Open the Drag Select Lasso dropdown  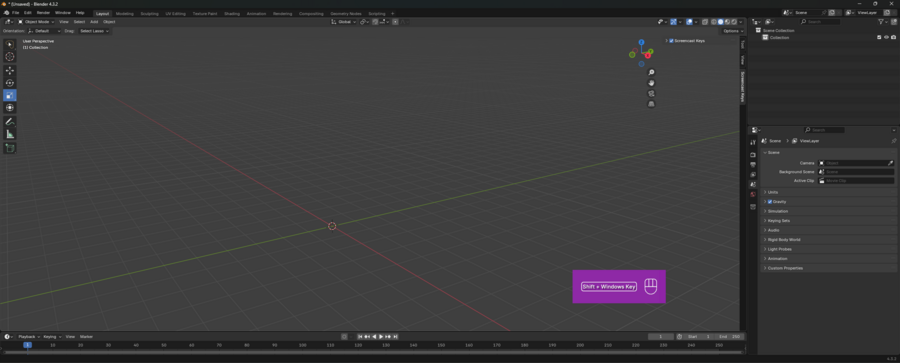[x=94, y=31]
